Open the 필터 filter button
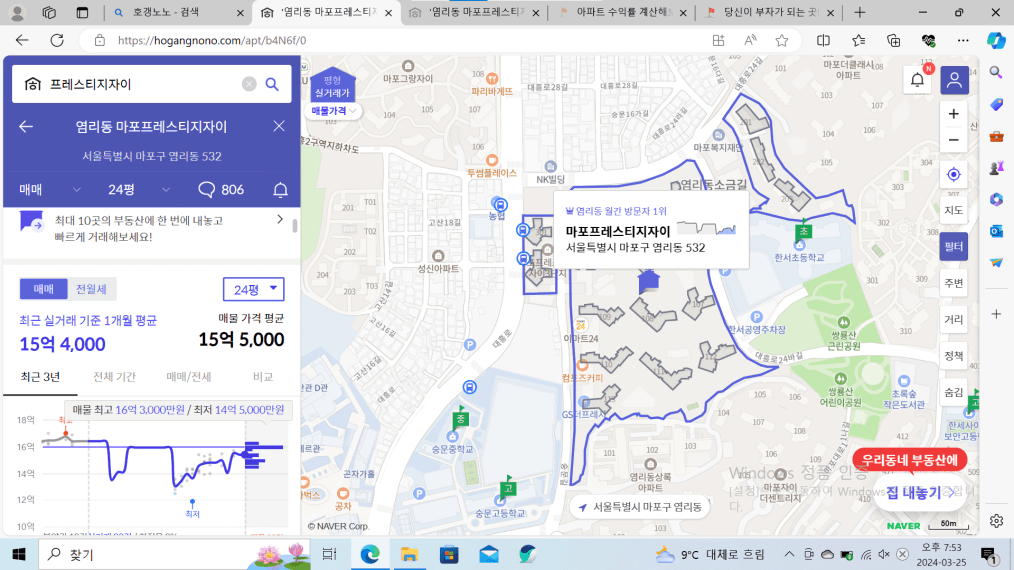This screenshot has height=570, width=1014. (954, 247)
